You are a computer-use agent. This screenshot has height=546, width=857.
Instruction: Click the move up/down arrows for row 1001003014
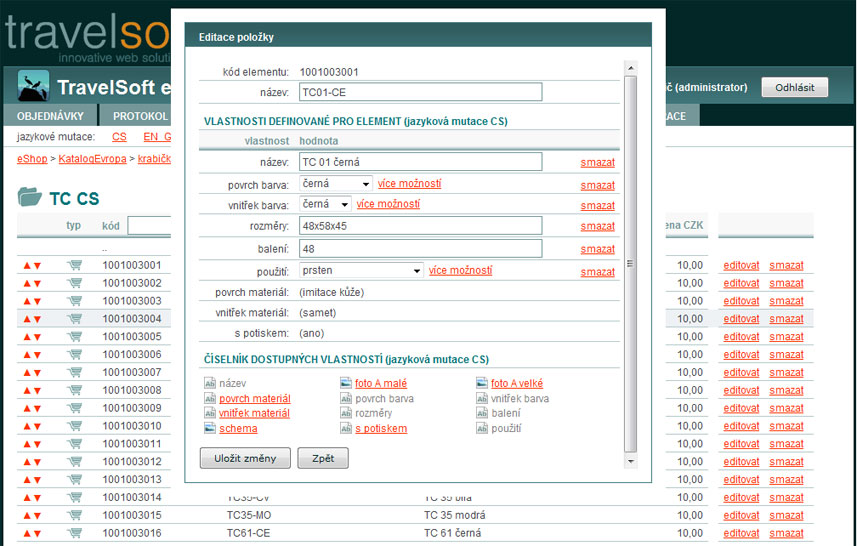click(32, 498)
